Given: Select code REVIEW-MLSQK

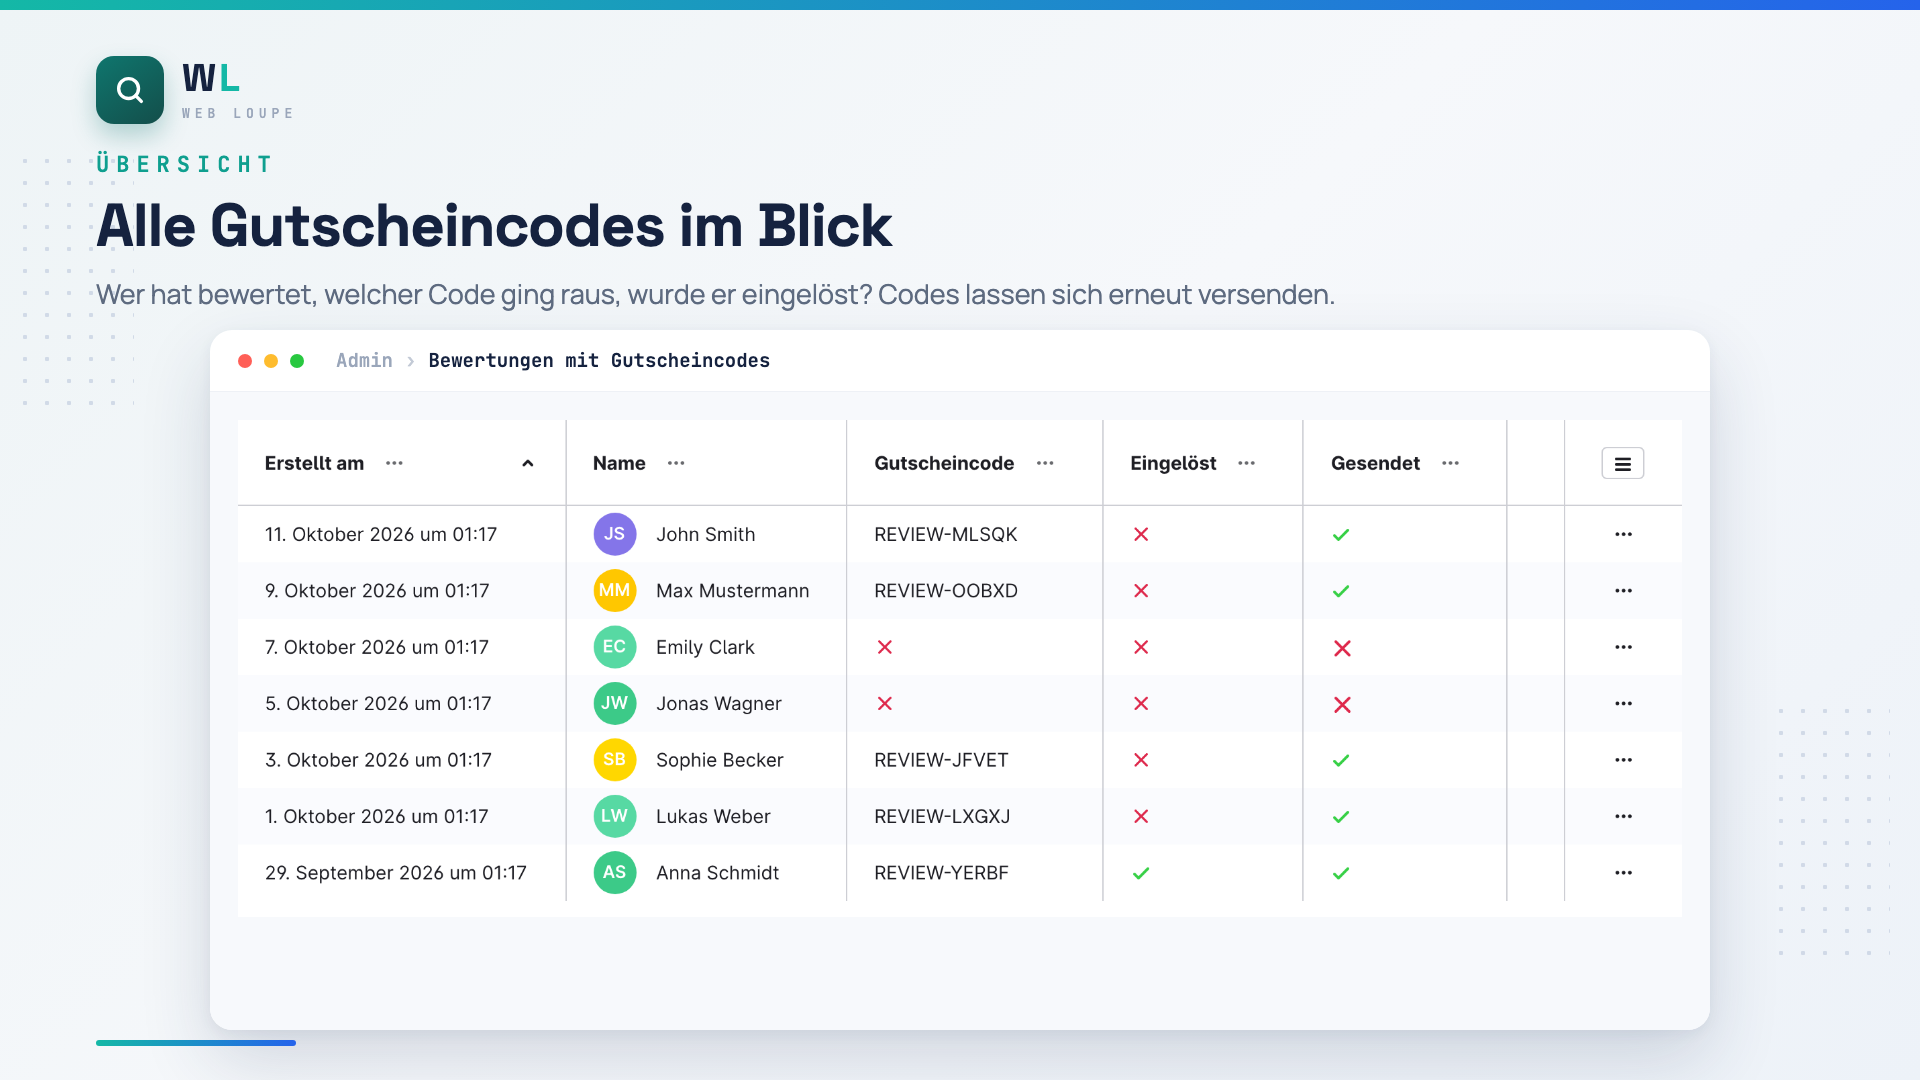Looking at the screenshot, I should point(945,534).
